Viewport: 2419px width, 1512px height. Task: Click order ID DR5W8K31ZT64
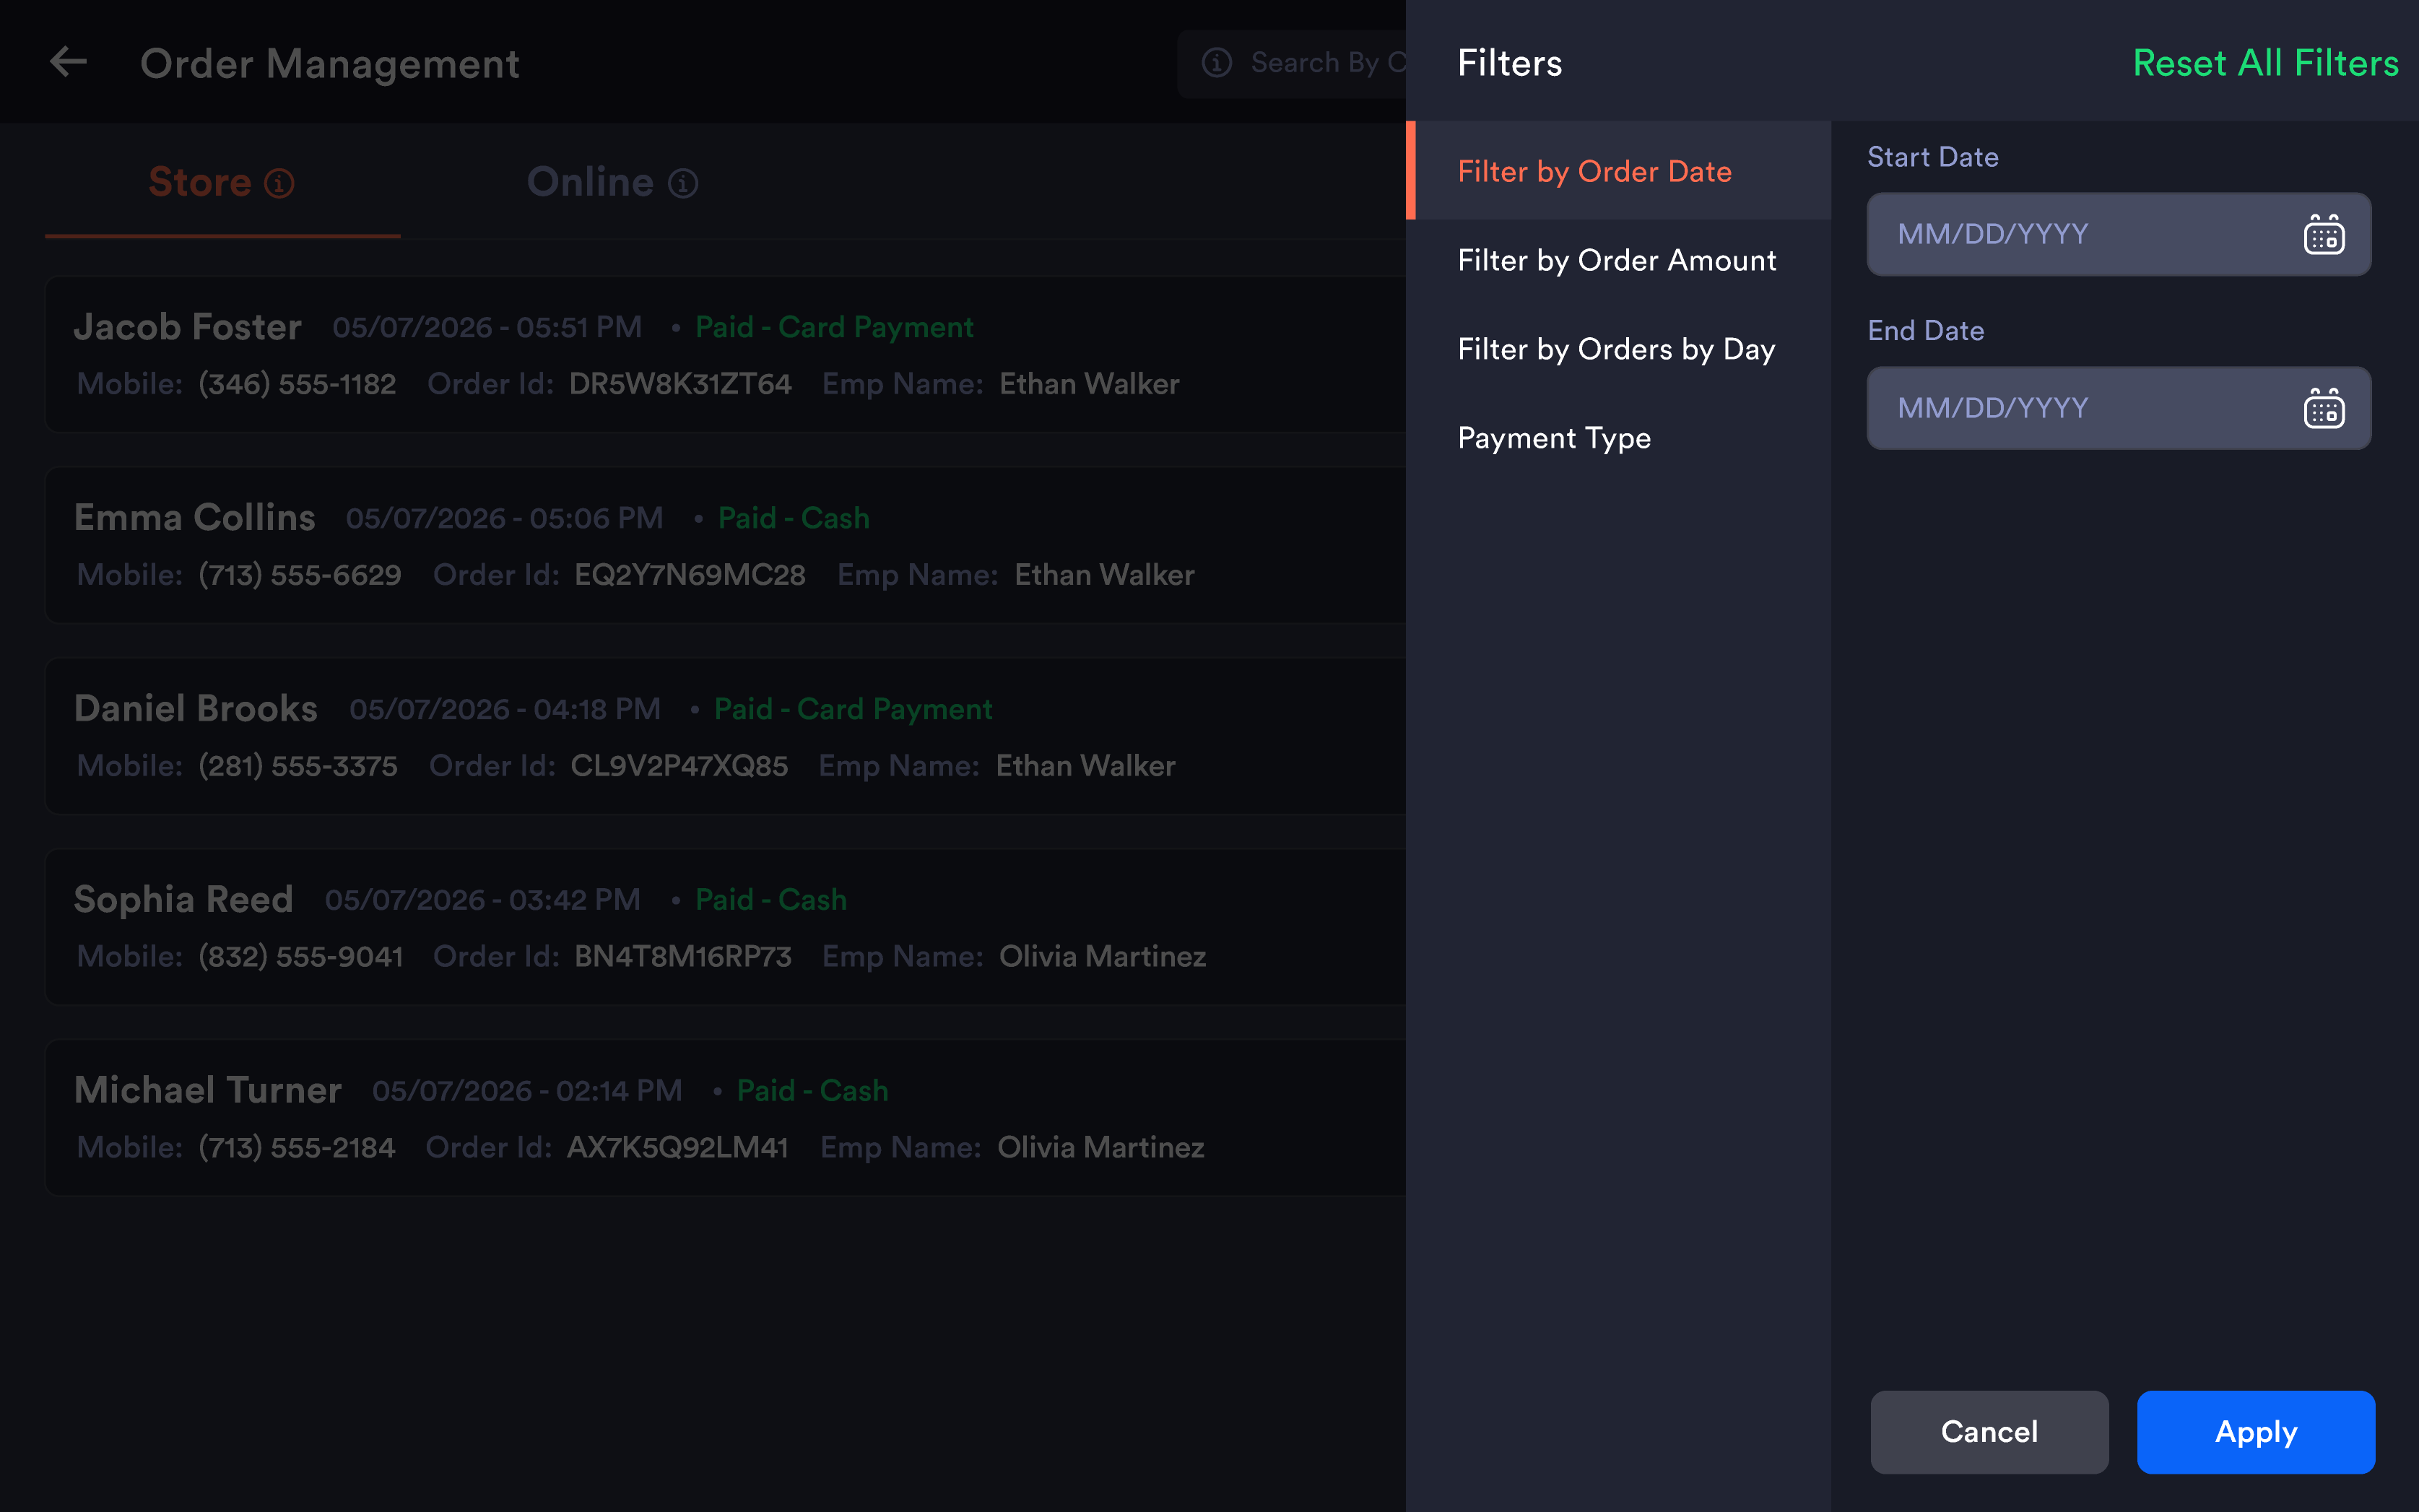coord(680,384)
